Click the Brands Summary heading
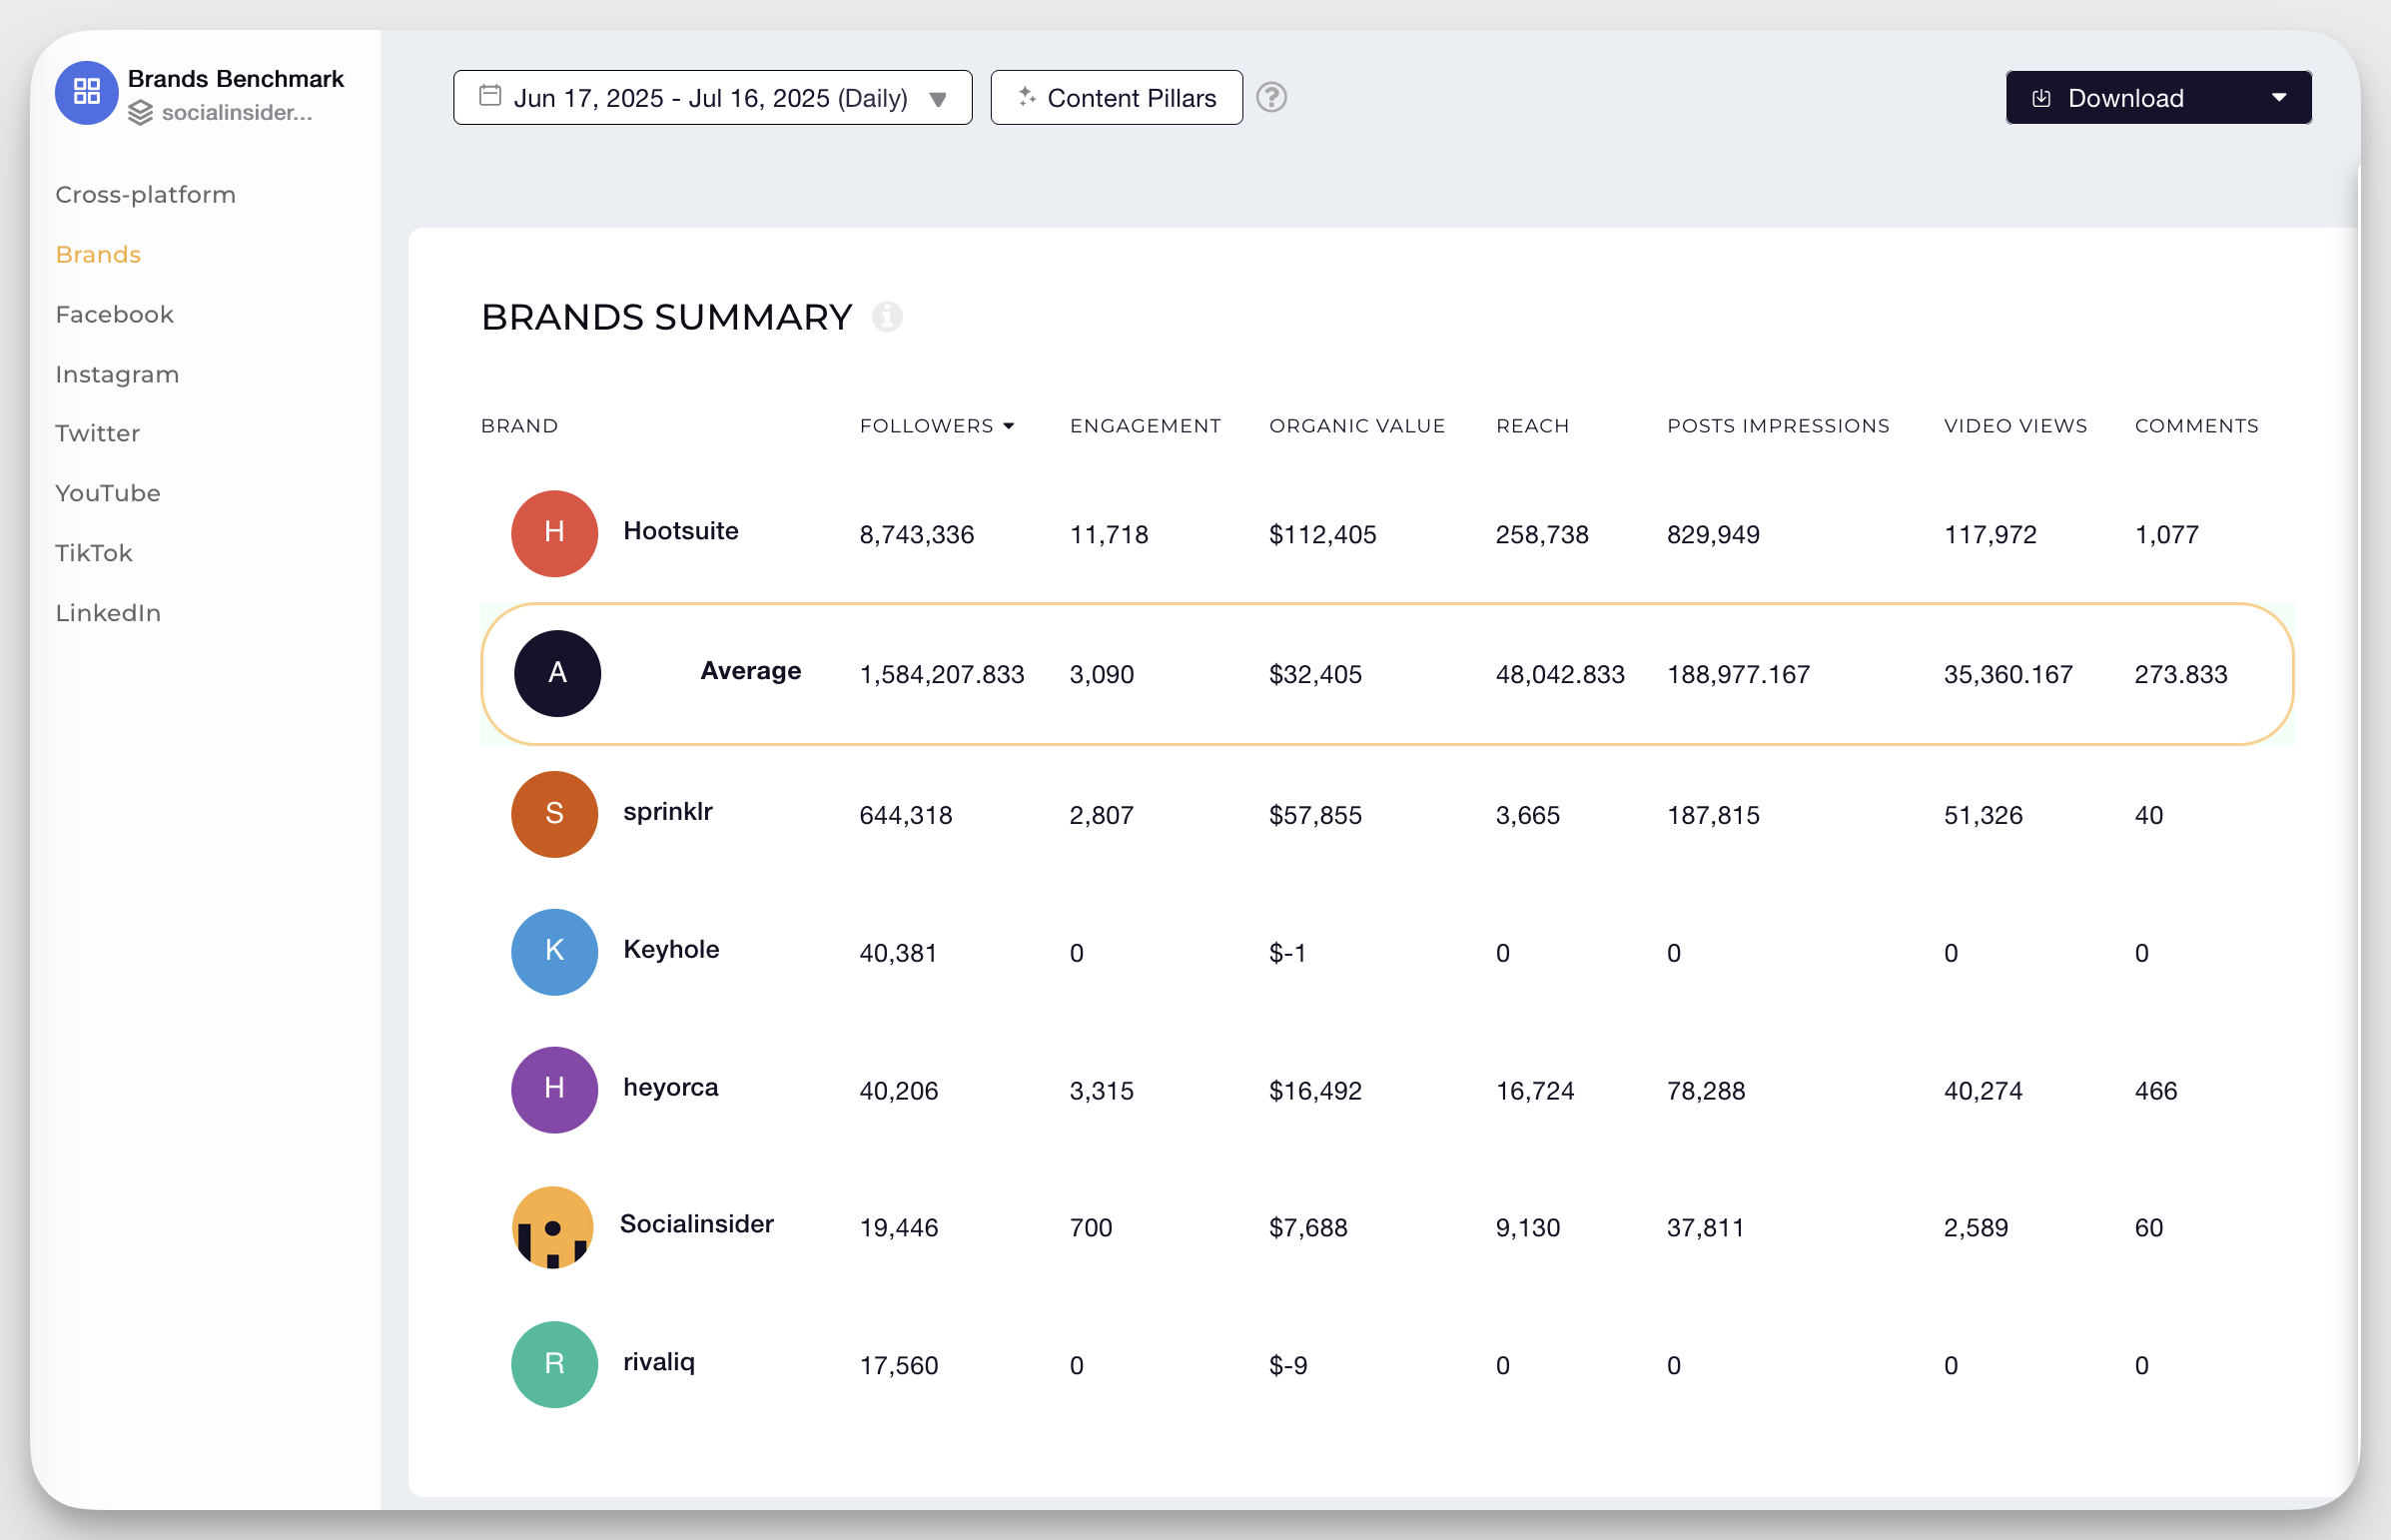 pos(666,317)
